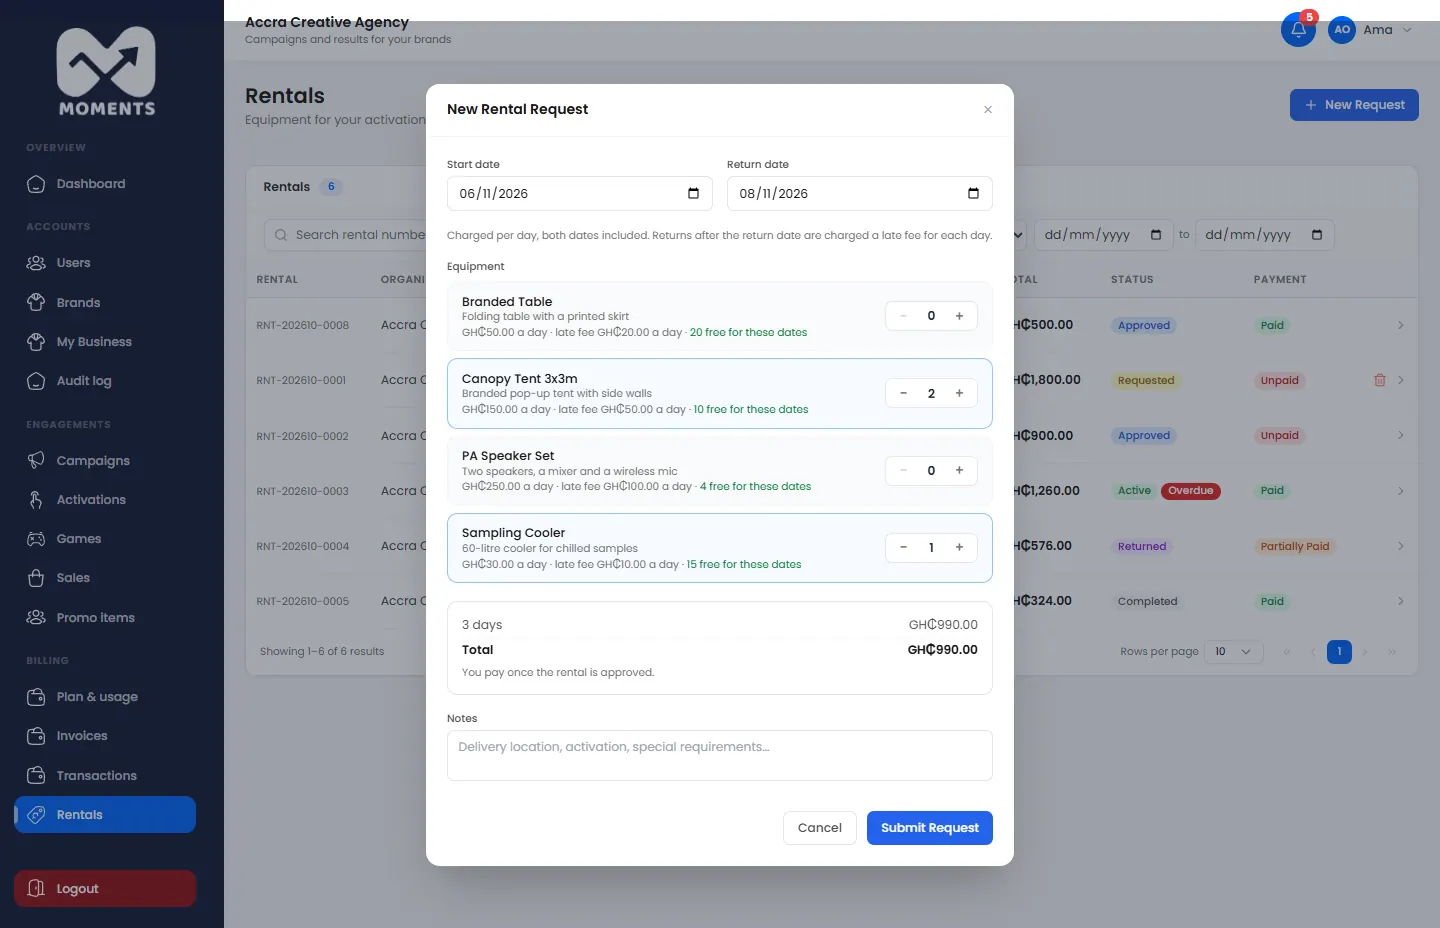The image size is (1440, 928).
Task: Close the New Rental Request dialog
Action: click(x=988, y=109)
